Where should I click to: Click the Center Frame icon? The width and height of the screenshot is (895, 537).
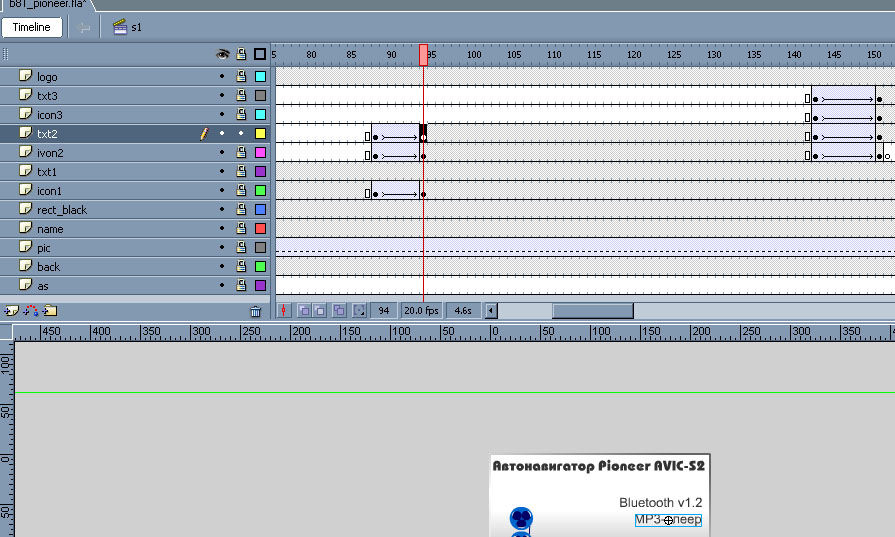click(x=284, y=310)
